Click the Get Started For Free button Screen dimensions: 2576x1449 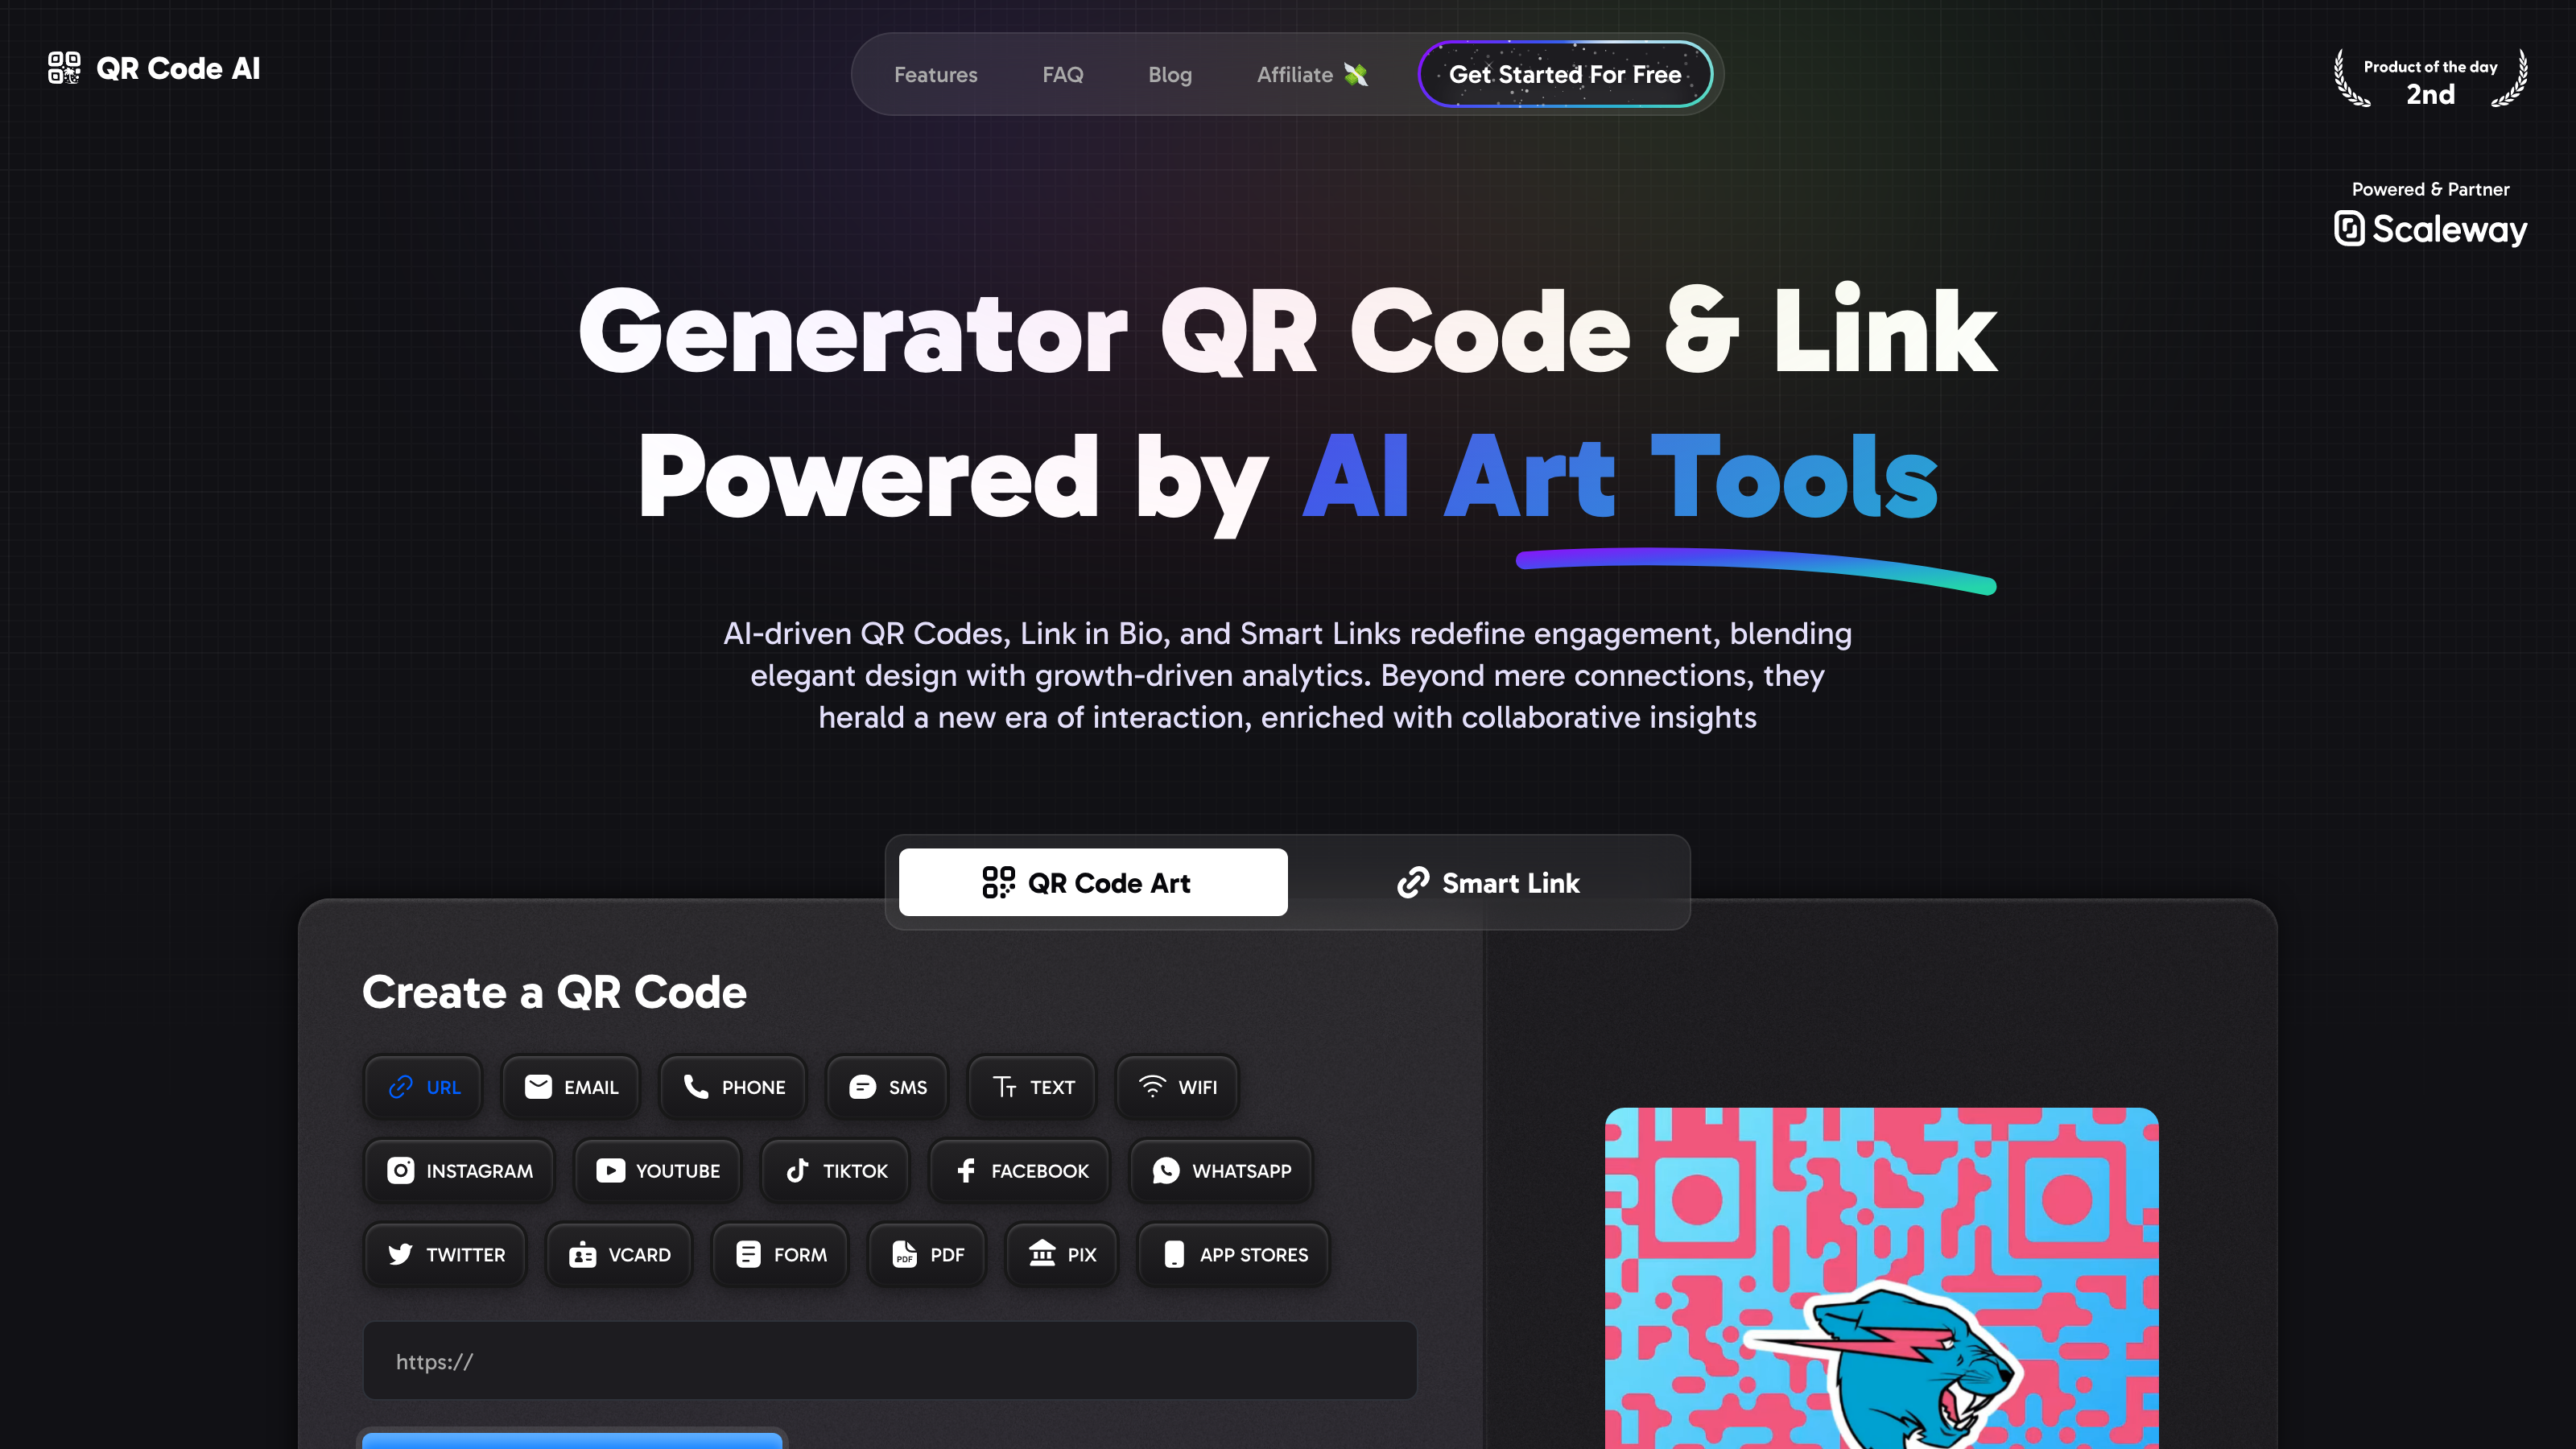tap(1564, 74)
